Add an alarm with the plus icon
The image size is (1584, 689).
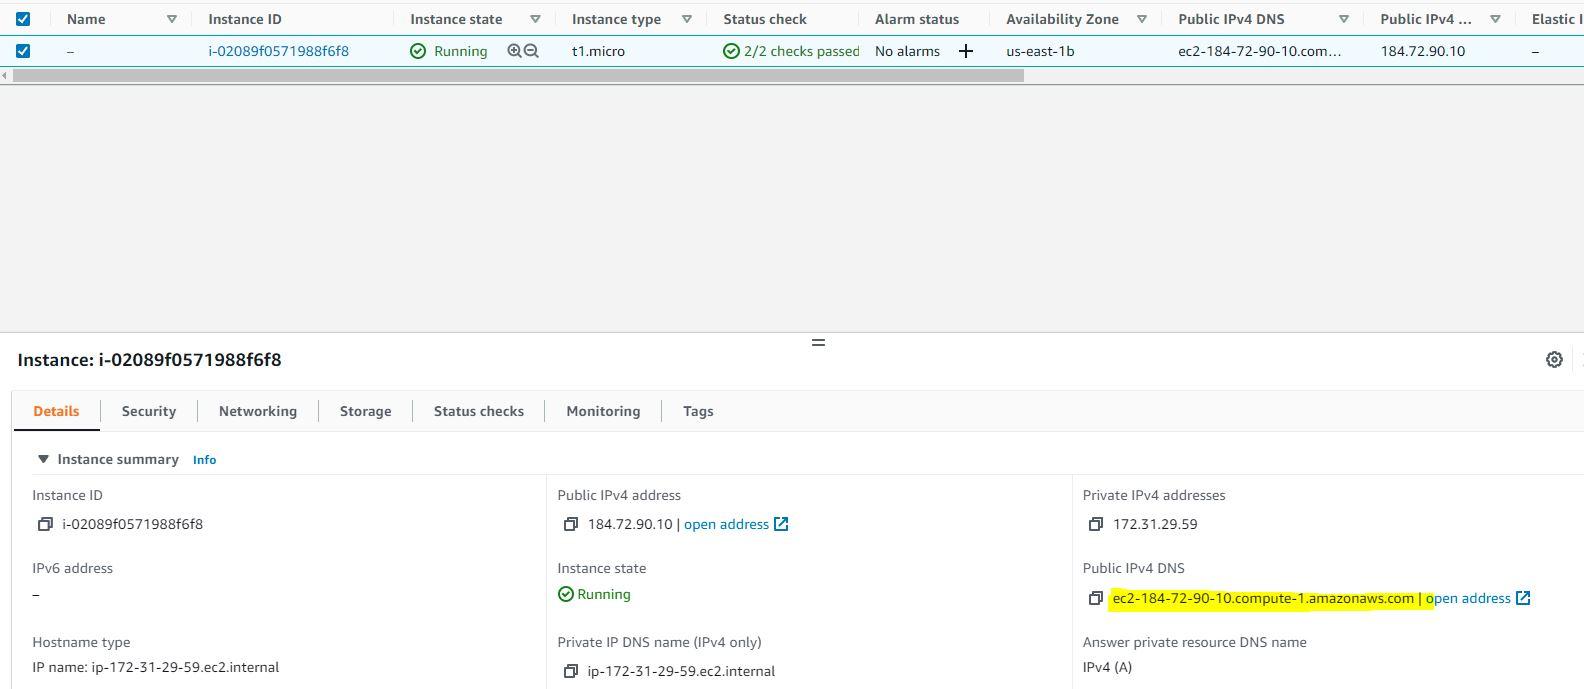coord(966,51)
